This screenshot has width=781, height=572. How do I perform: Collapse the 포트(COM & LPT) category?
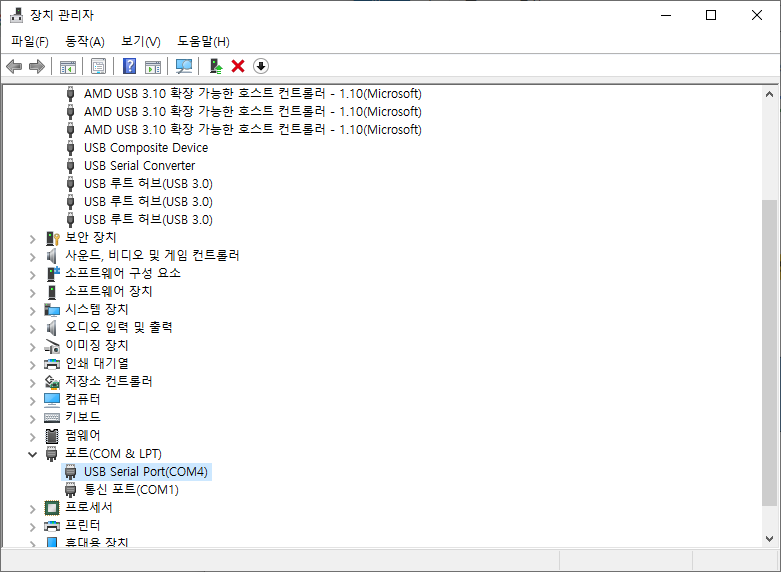tap(33, 454)
